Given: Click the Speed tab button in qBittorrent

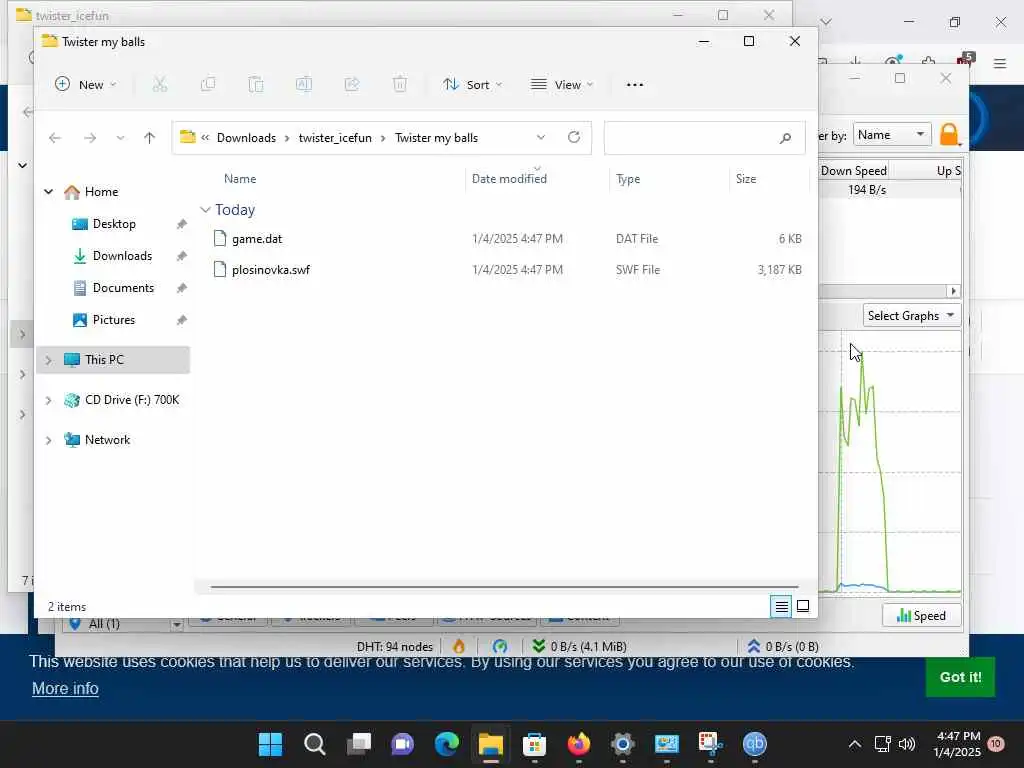Looking at the screenshot, I should [x=921, y=616].
